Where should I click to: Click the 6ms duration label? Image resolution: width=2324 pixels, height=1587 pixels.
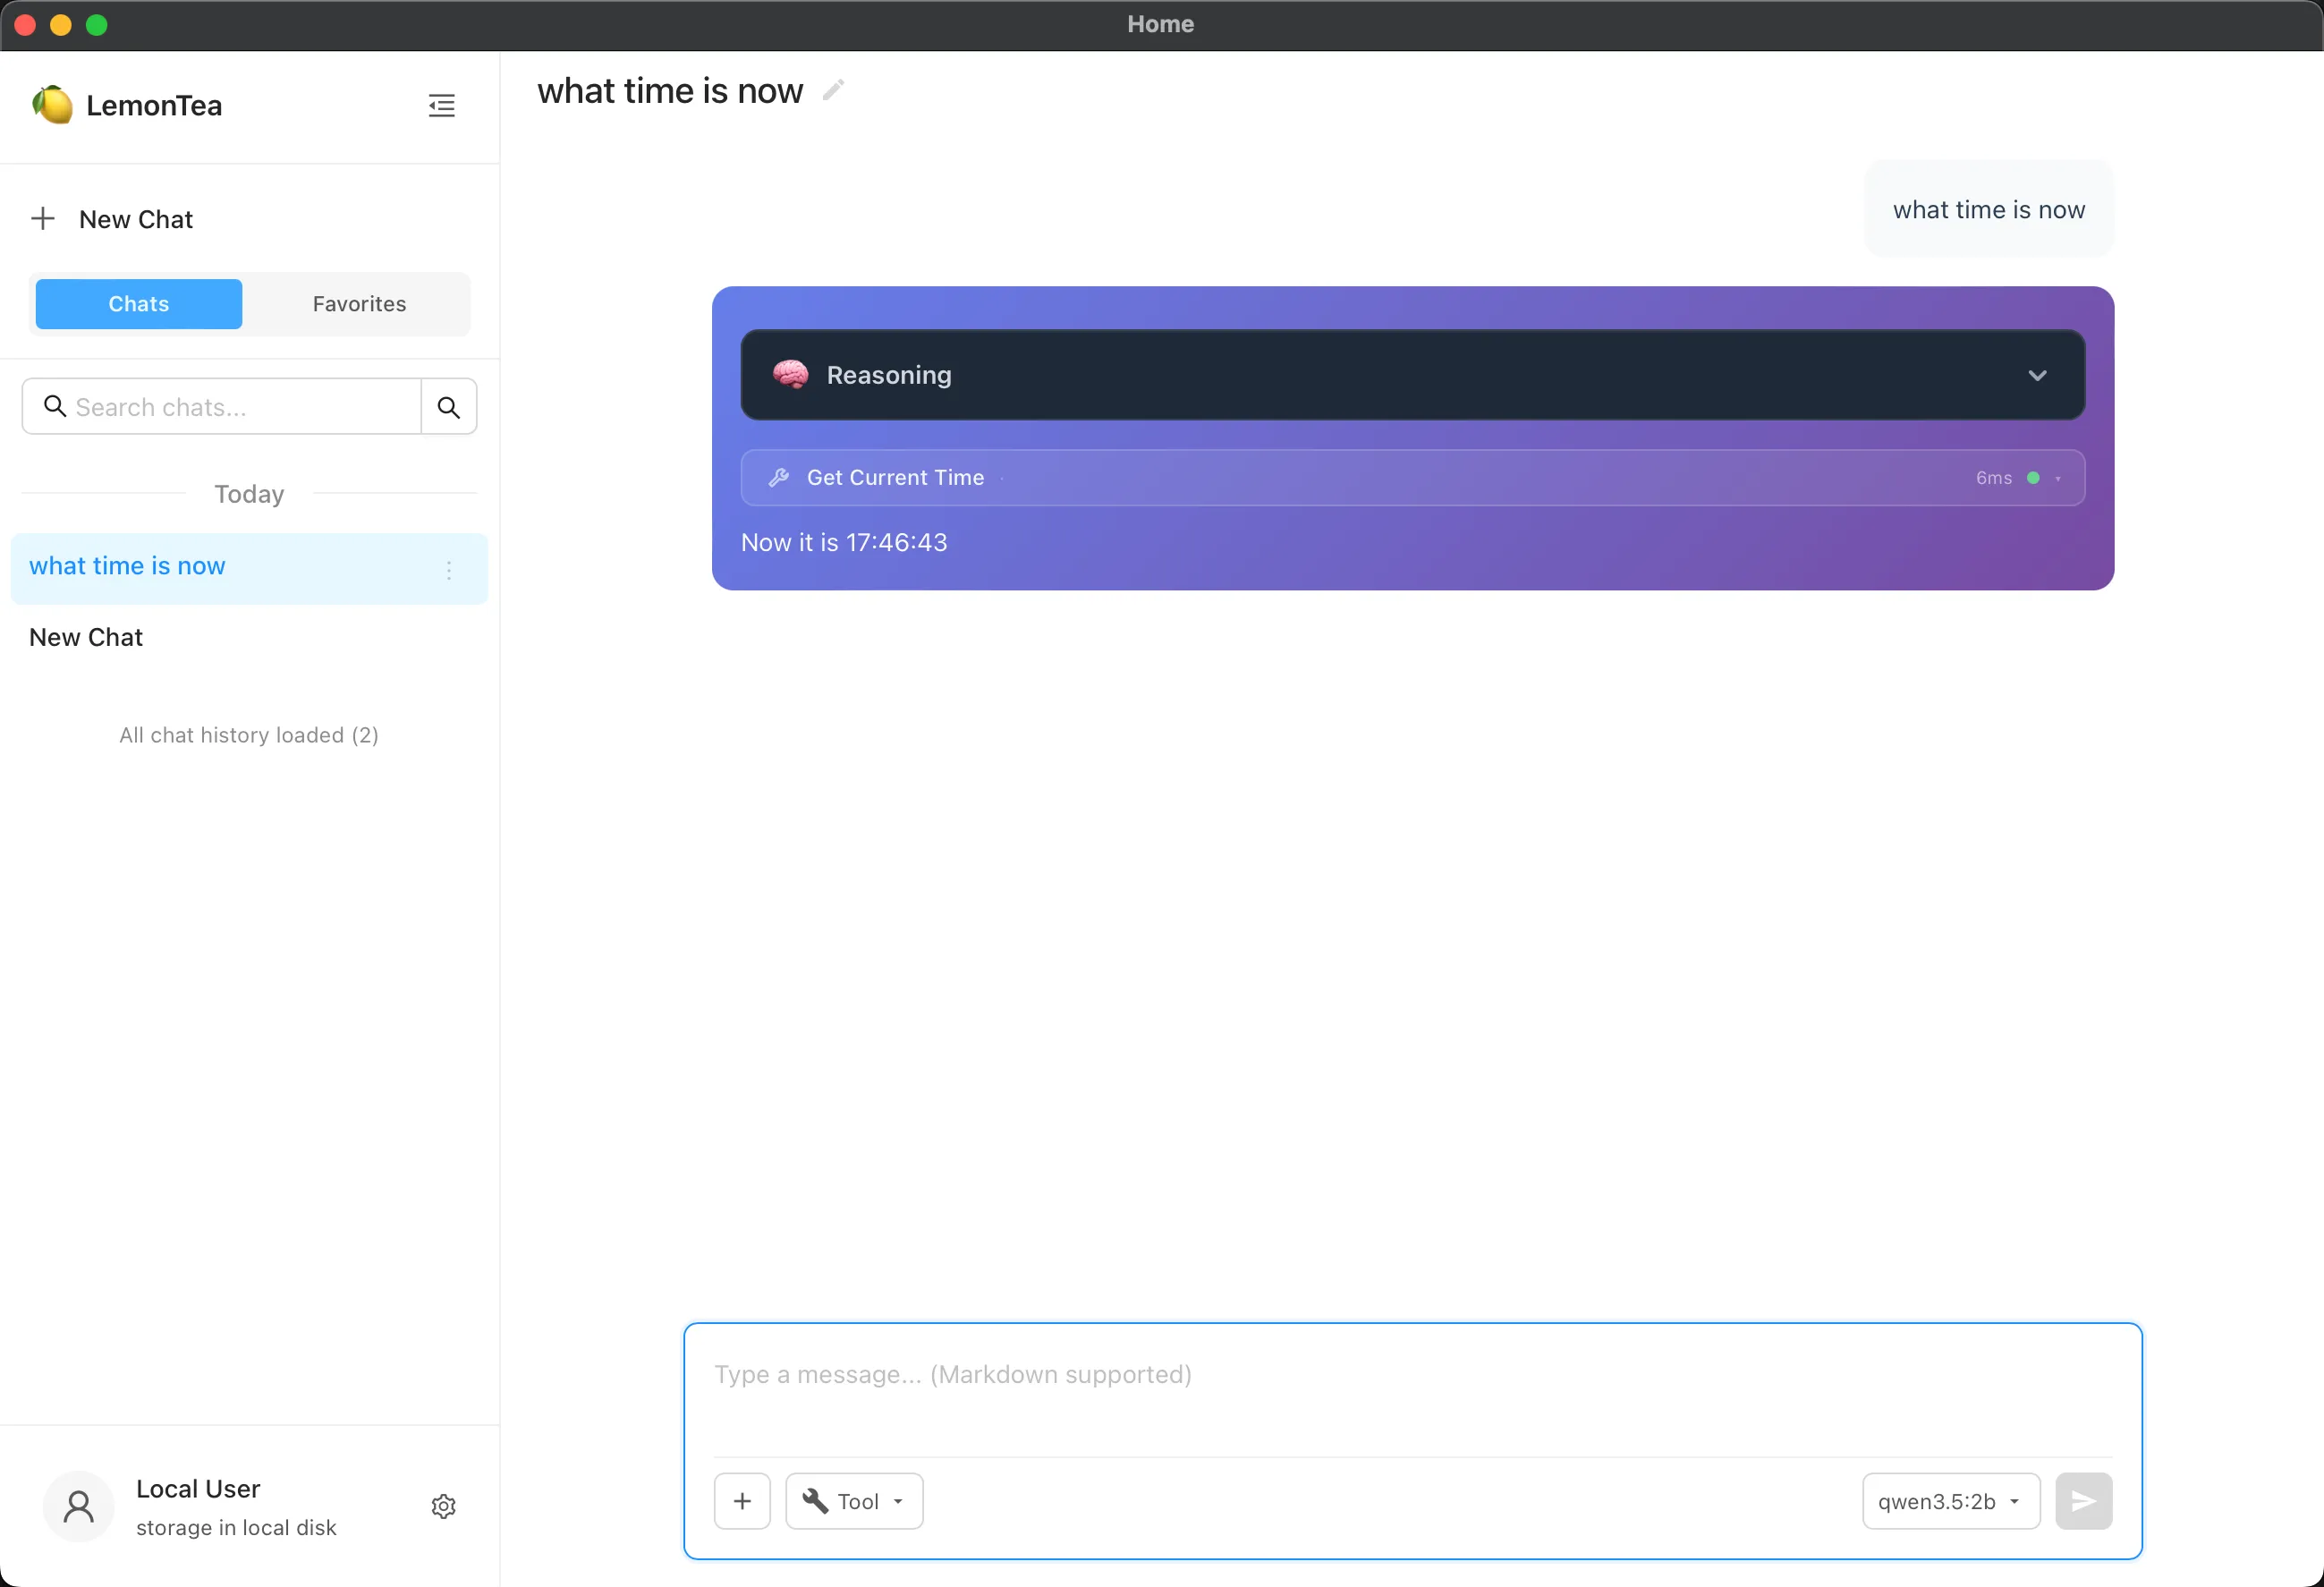[1993, 478]
